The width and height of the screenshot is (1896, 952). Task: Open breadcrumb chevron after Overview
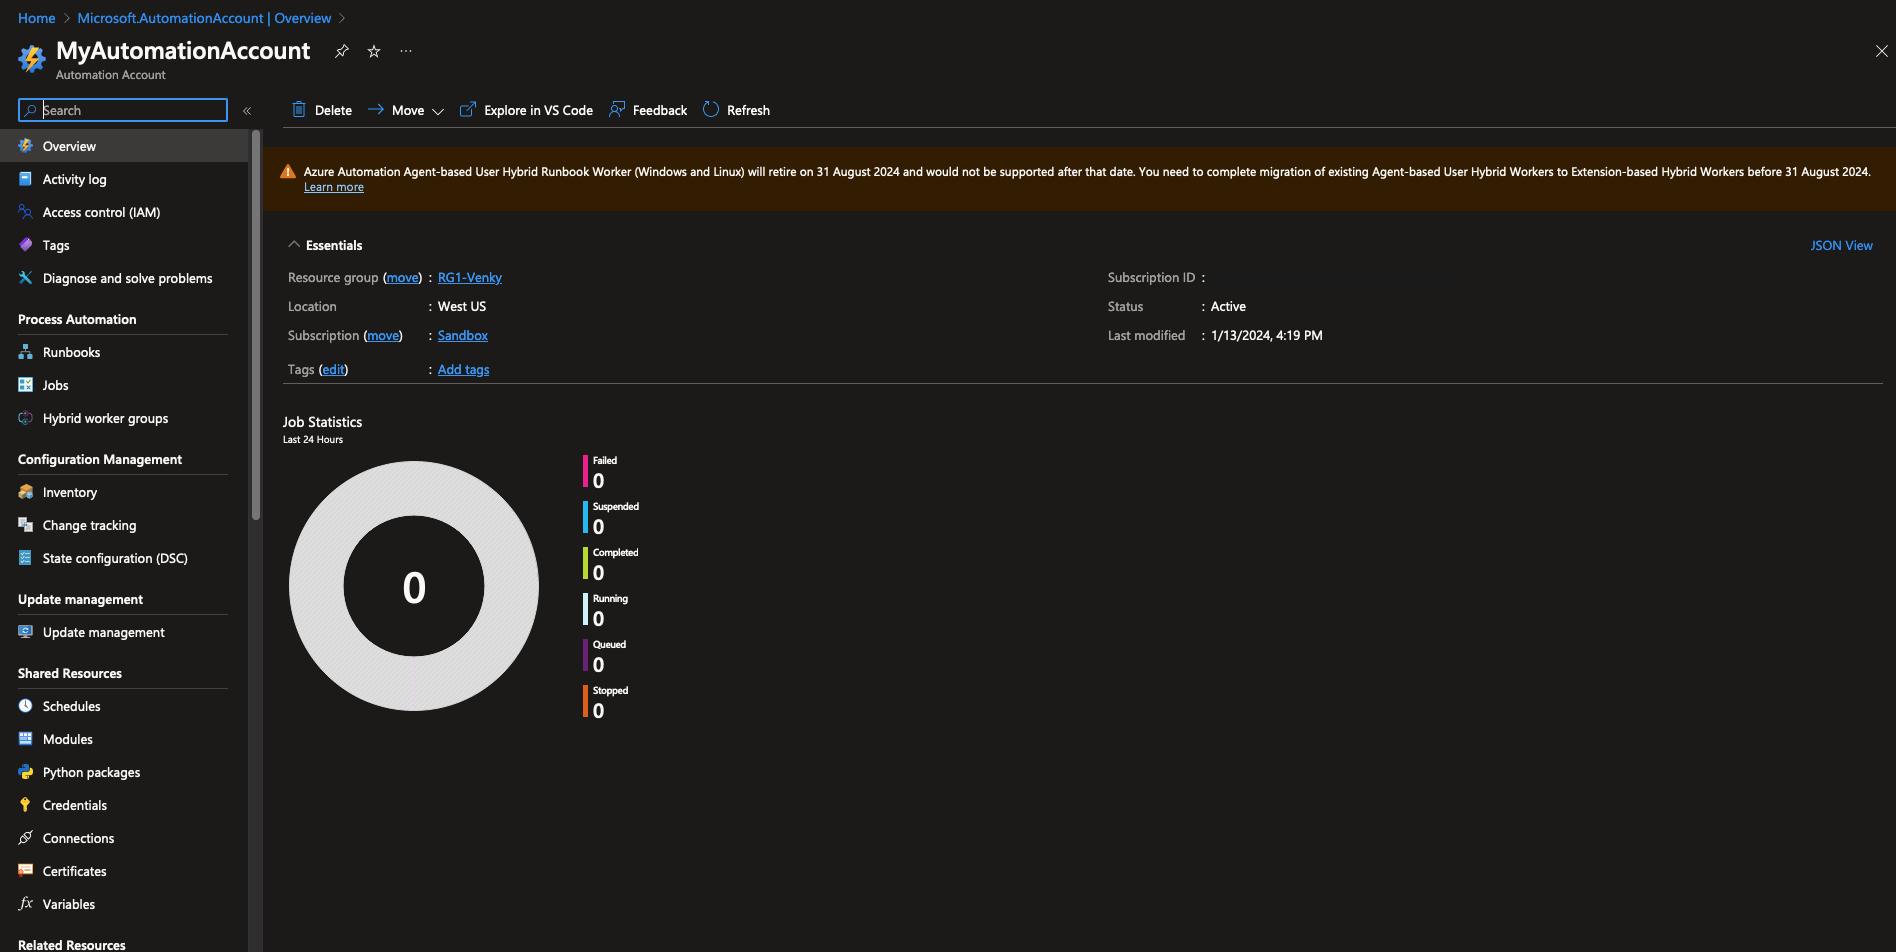[x=342, y=18]
